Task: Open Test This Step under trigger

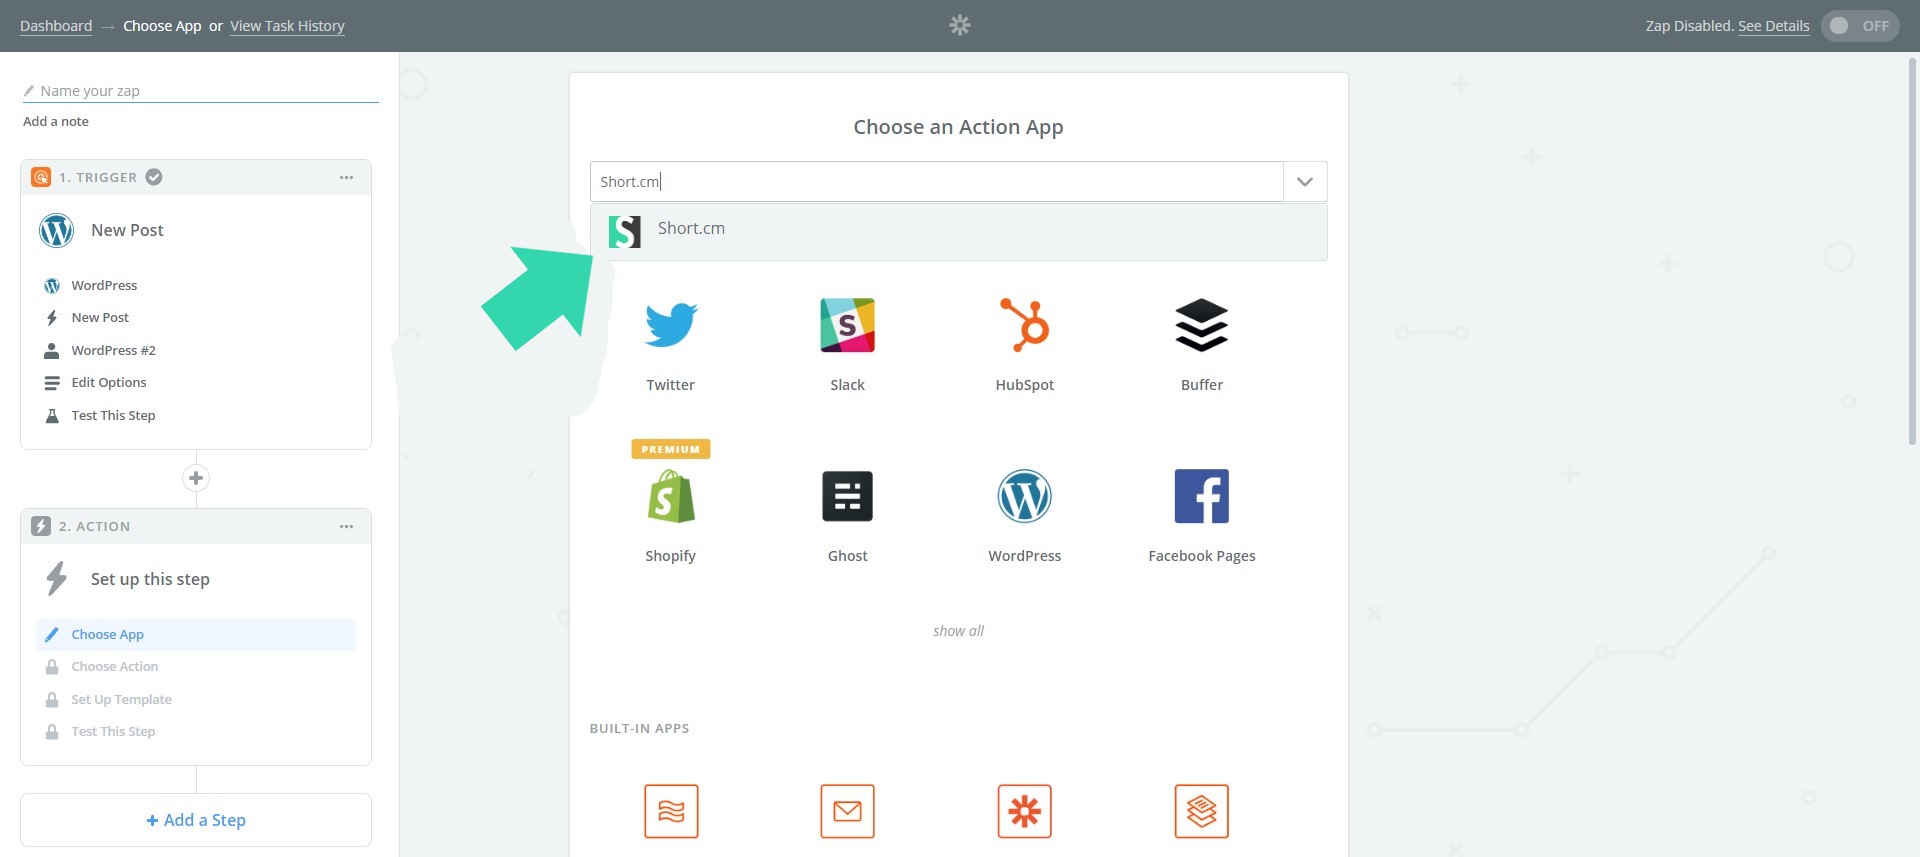Action: (113, 416)
